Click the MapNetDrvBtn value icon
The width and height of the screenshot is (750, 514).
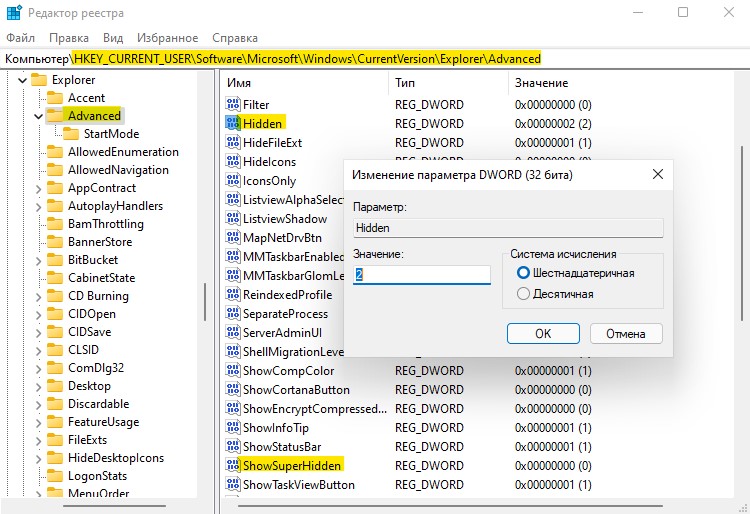(x=233, y=237)
